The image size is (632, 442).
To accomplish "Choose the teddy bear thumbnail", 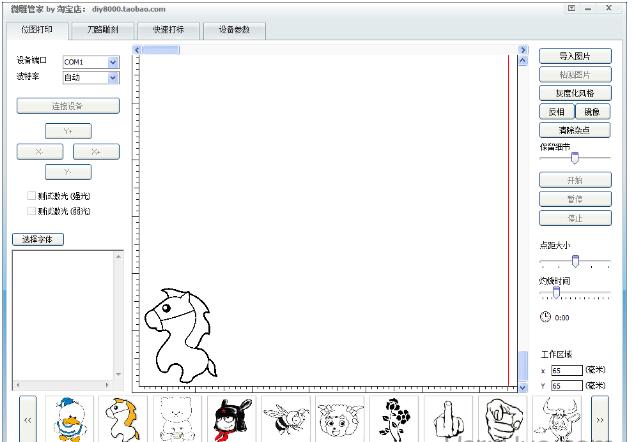I will click(176, 419).
